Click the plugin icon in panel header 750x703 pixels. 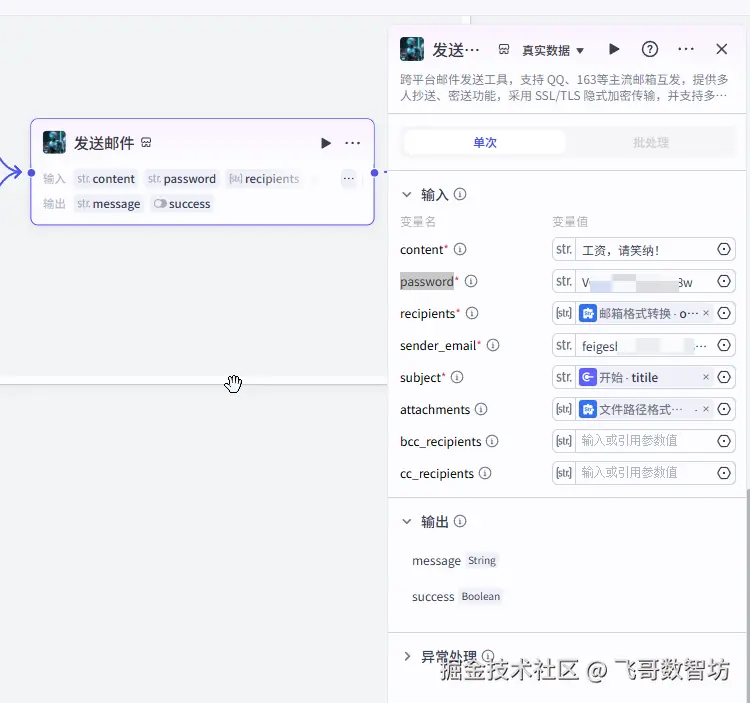(x=504, y=49)
